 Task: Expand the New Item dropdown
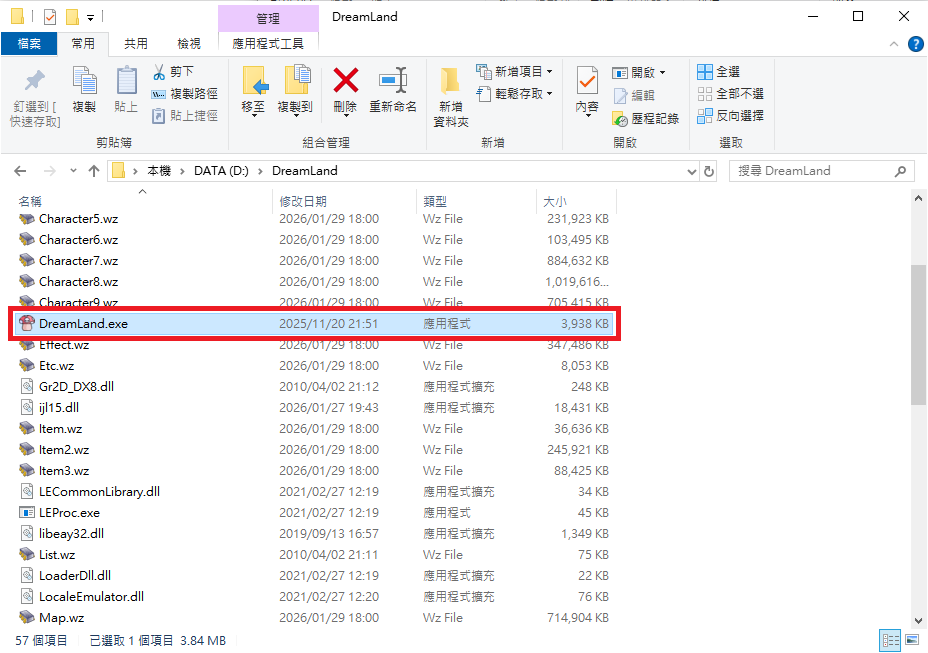[x=549, y=72]
